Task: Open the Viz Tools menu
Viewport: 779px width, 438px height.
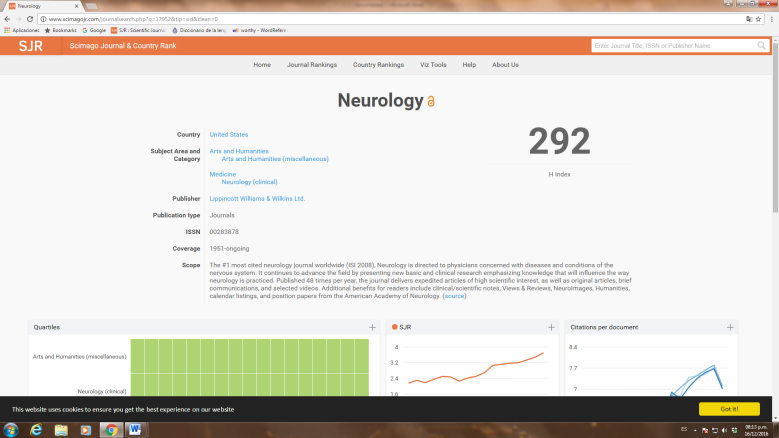Action: click(x=433, y=65)
